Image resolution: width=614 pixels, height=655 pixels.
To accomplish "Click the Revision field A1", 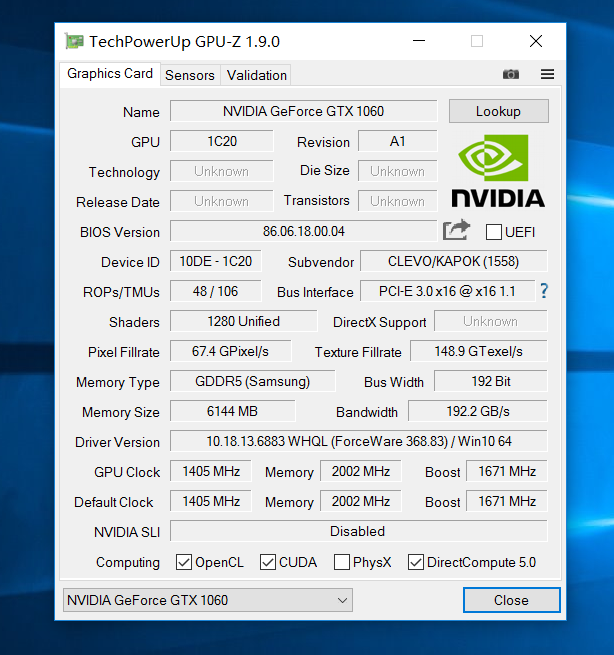I will click(398, 141).
